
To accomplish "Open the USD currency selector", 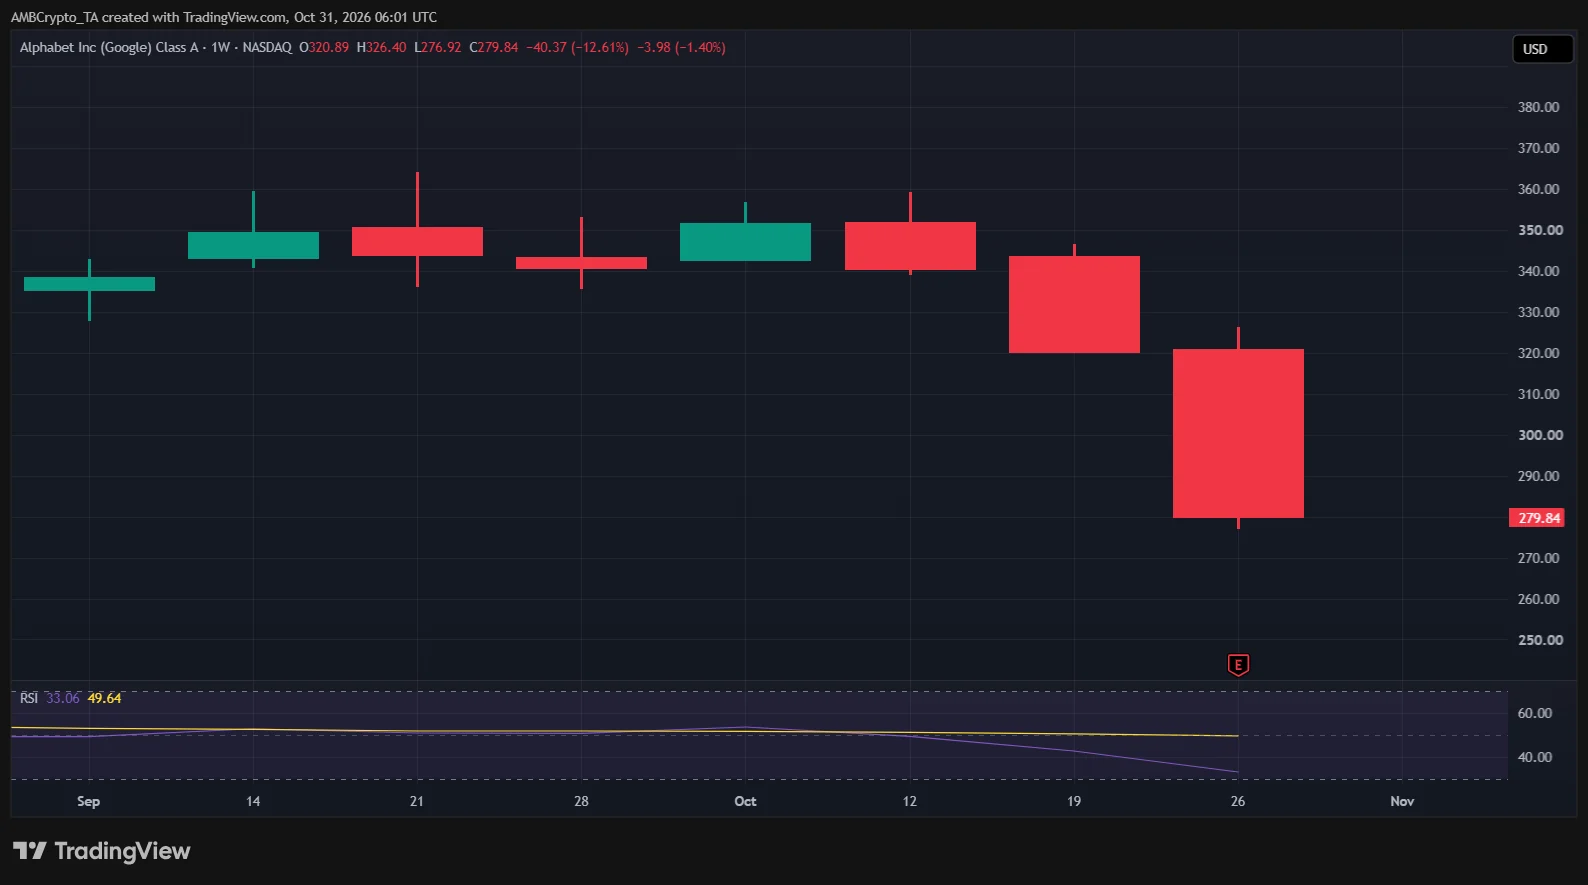I will [1542, 49].
